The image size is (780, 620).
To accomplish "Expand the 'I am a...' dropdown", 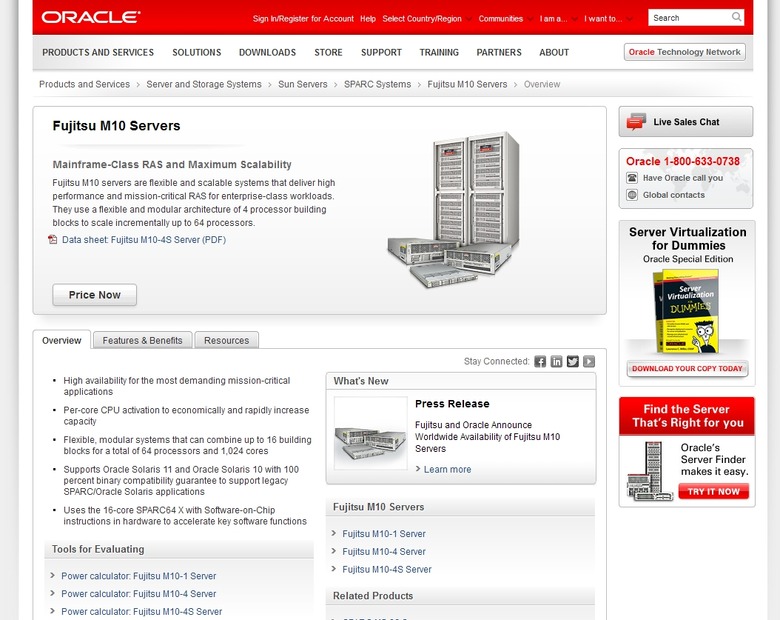I will point(558,18).
